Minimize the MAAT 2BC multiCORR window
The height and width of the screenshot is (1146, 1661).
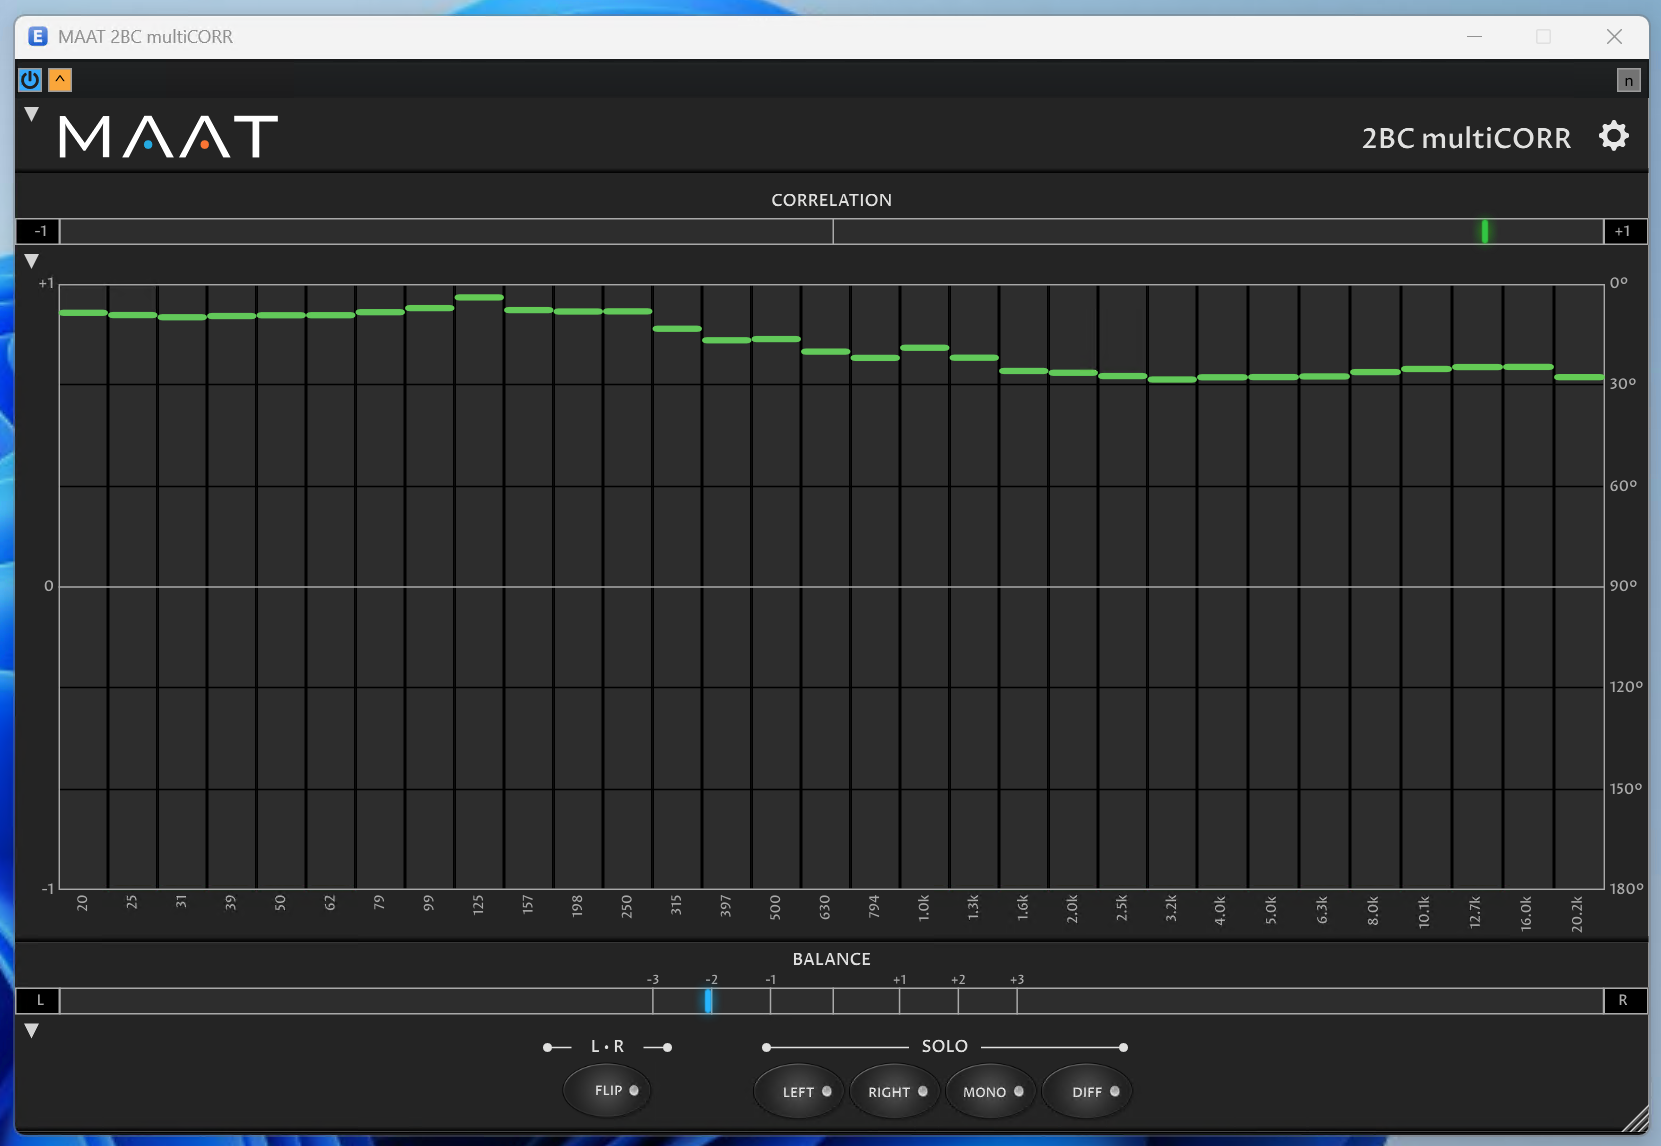pyautogui.click(x=1474, y=37)
